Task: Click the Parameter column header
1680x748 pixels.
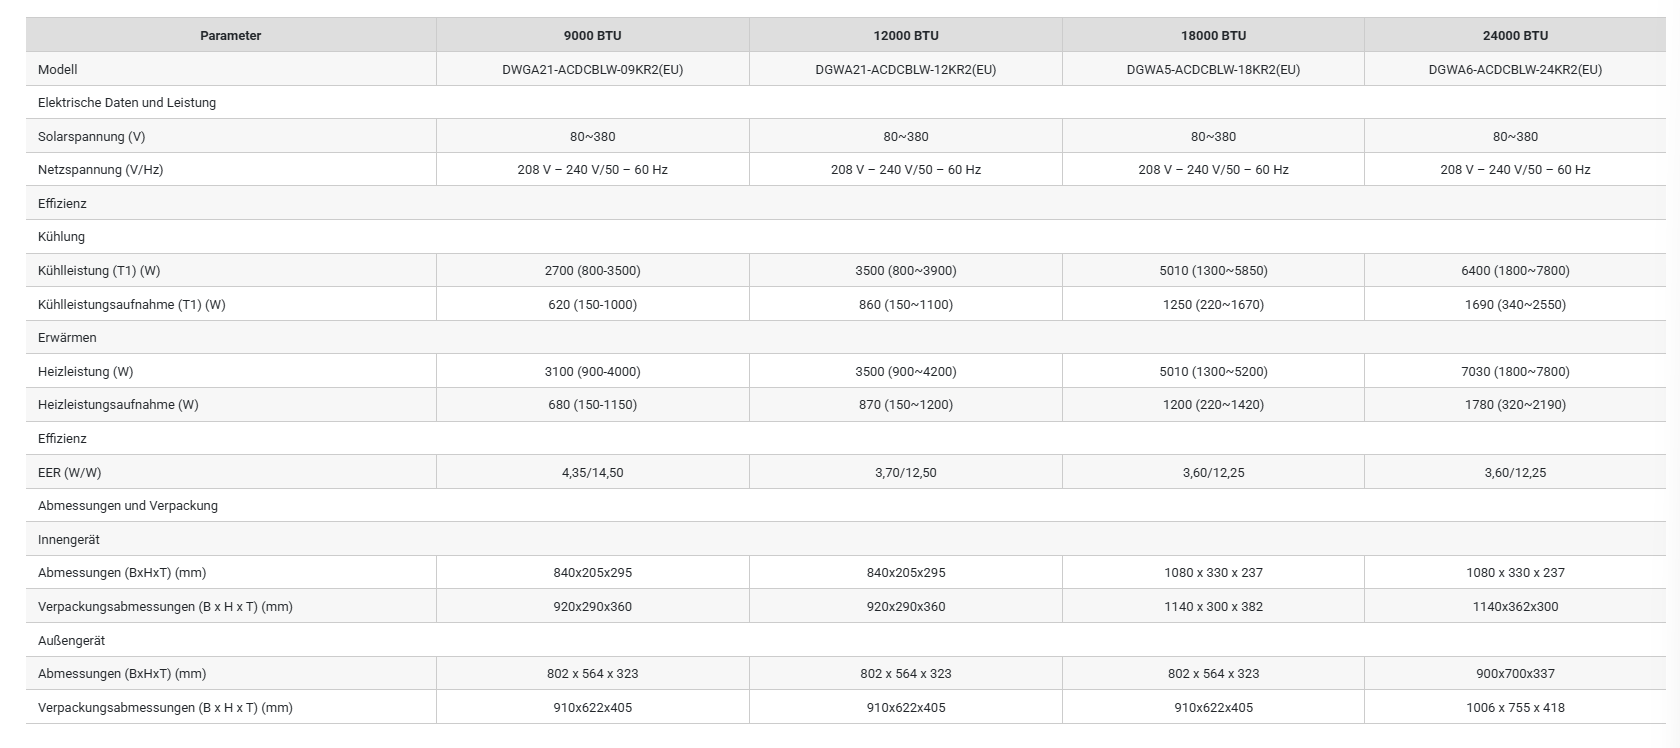Action: point(230,35)
